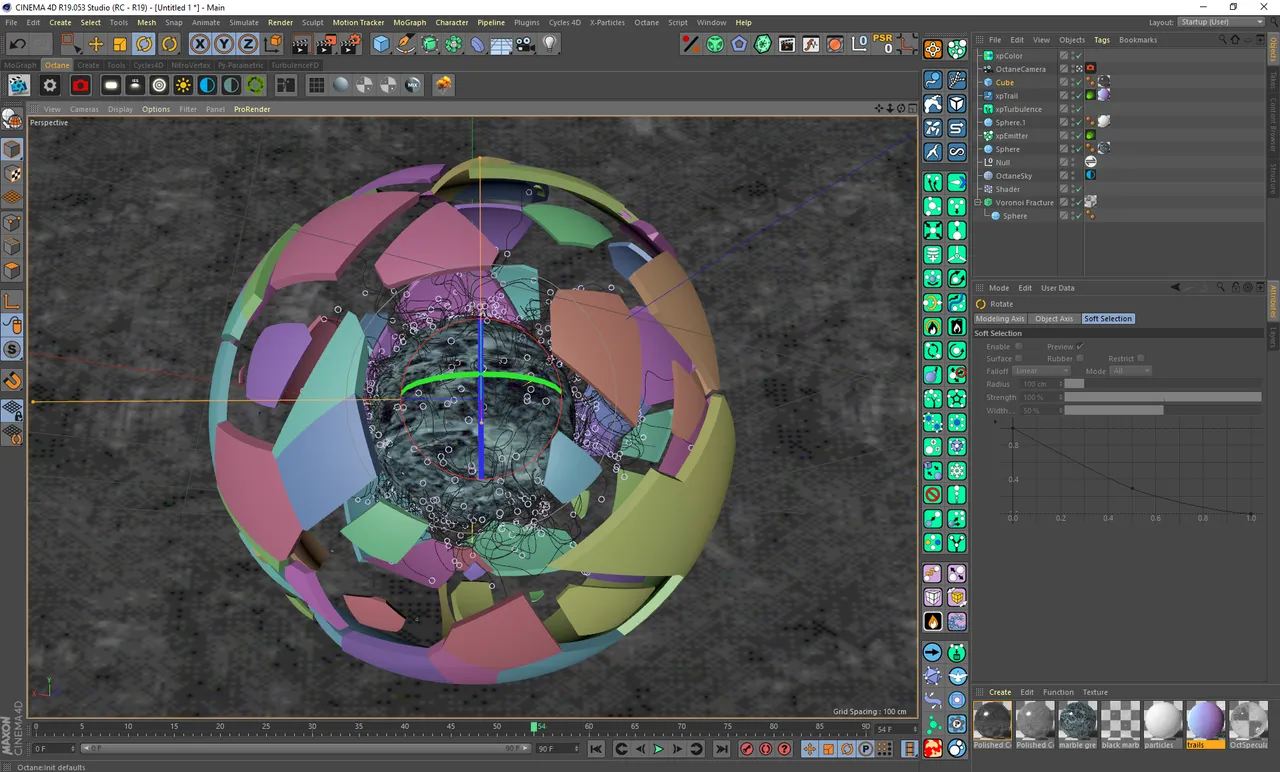Click the Edit Render Settings clapperboard icon
Viewport: 1280px width, 772px height.
pyautogui.click(x=350, y=44)
